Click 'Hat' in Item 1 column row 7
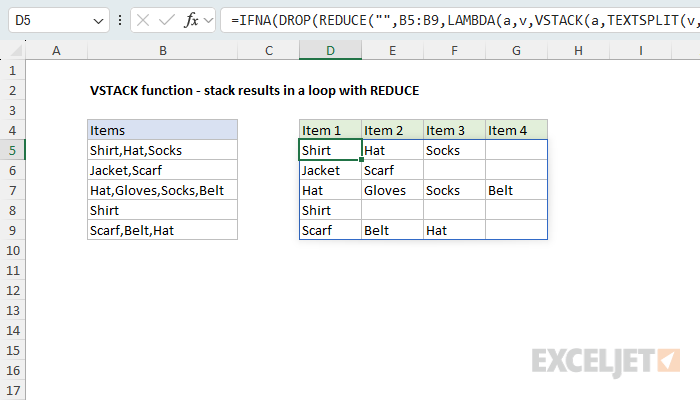Viewport: 700px width, 400px height. pyautogui.click(x=330, y=191)
